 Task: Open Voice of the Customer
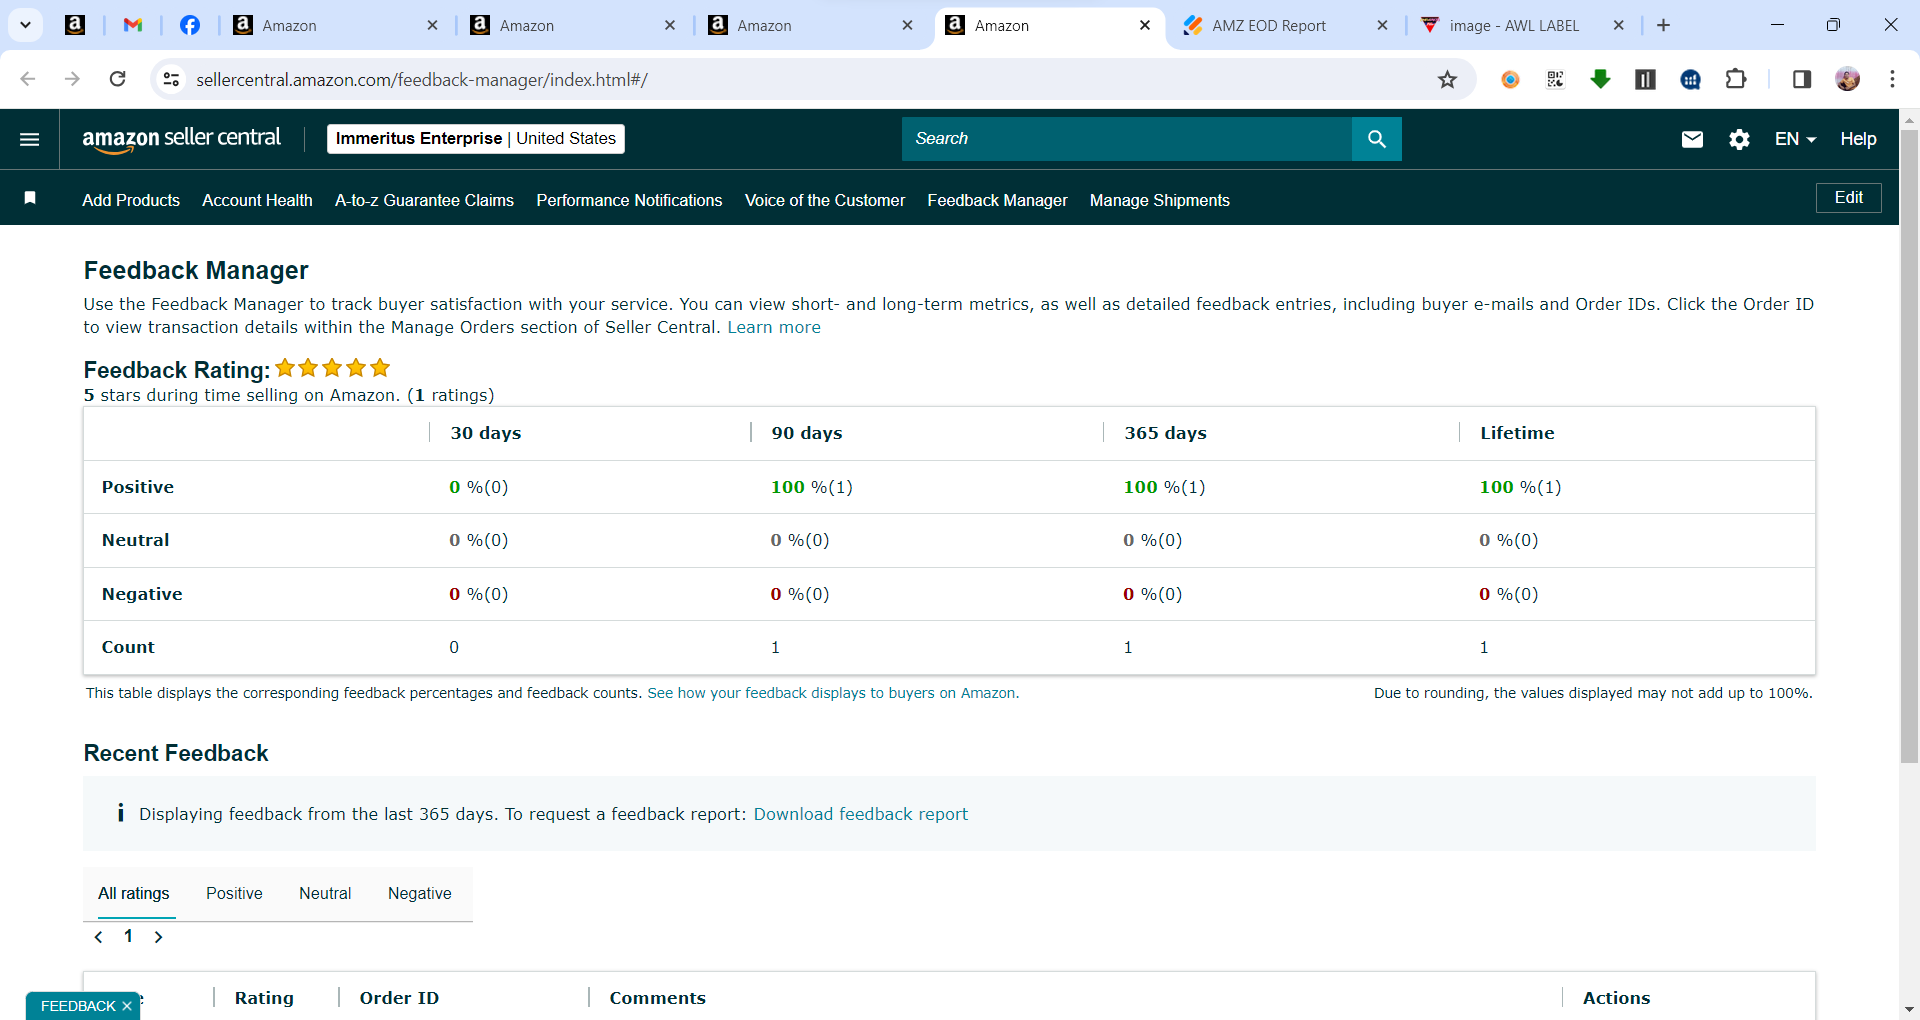tap(825, 200)
